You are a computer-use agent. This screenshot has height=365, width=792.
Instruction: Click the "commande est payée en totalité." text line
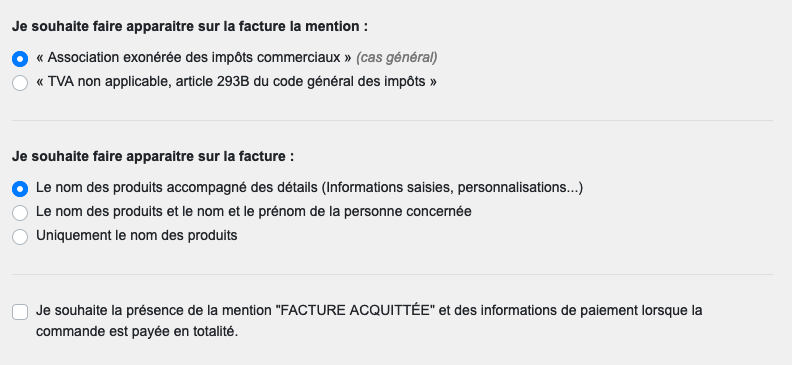coord(137,332)
